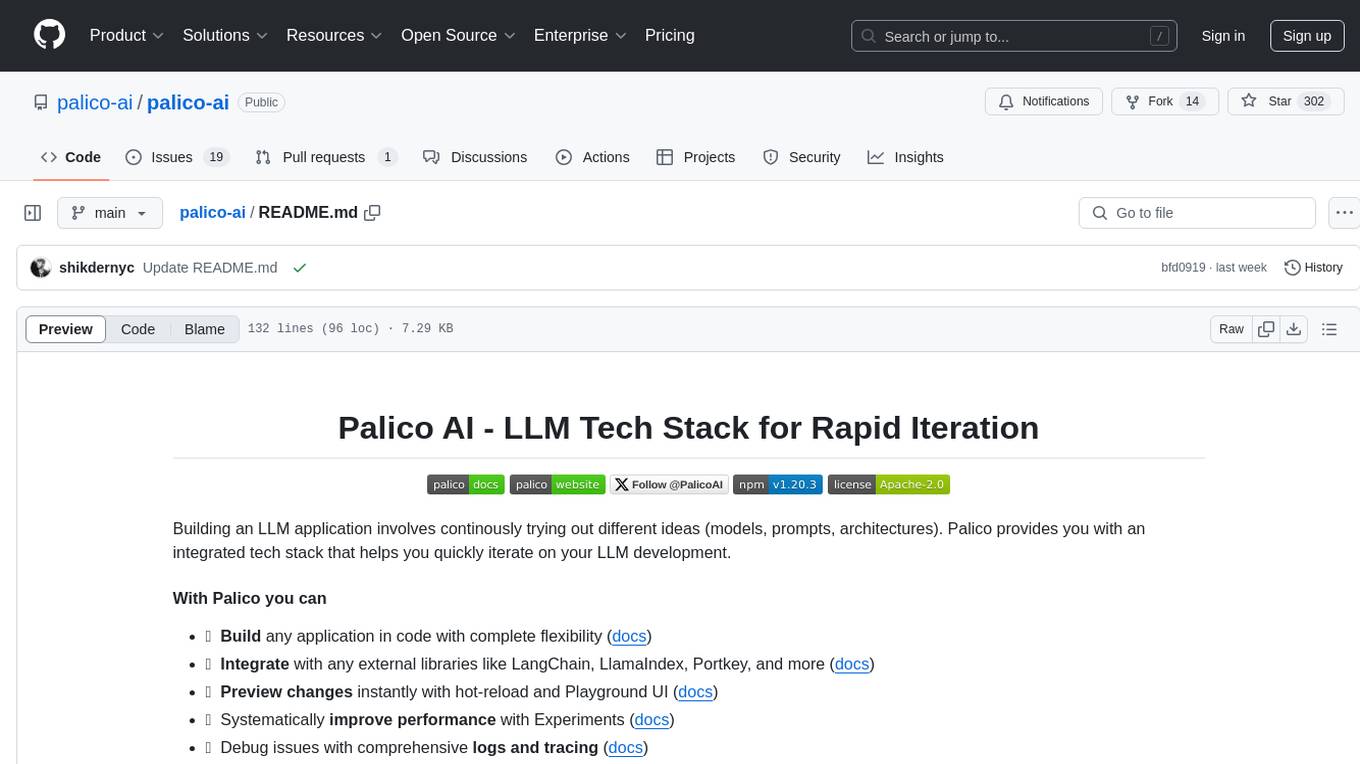Screen dimensions: 1360x764
Task: Open the Discussions tab
Action: [475, 157]
